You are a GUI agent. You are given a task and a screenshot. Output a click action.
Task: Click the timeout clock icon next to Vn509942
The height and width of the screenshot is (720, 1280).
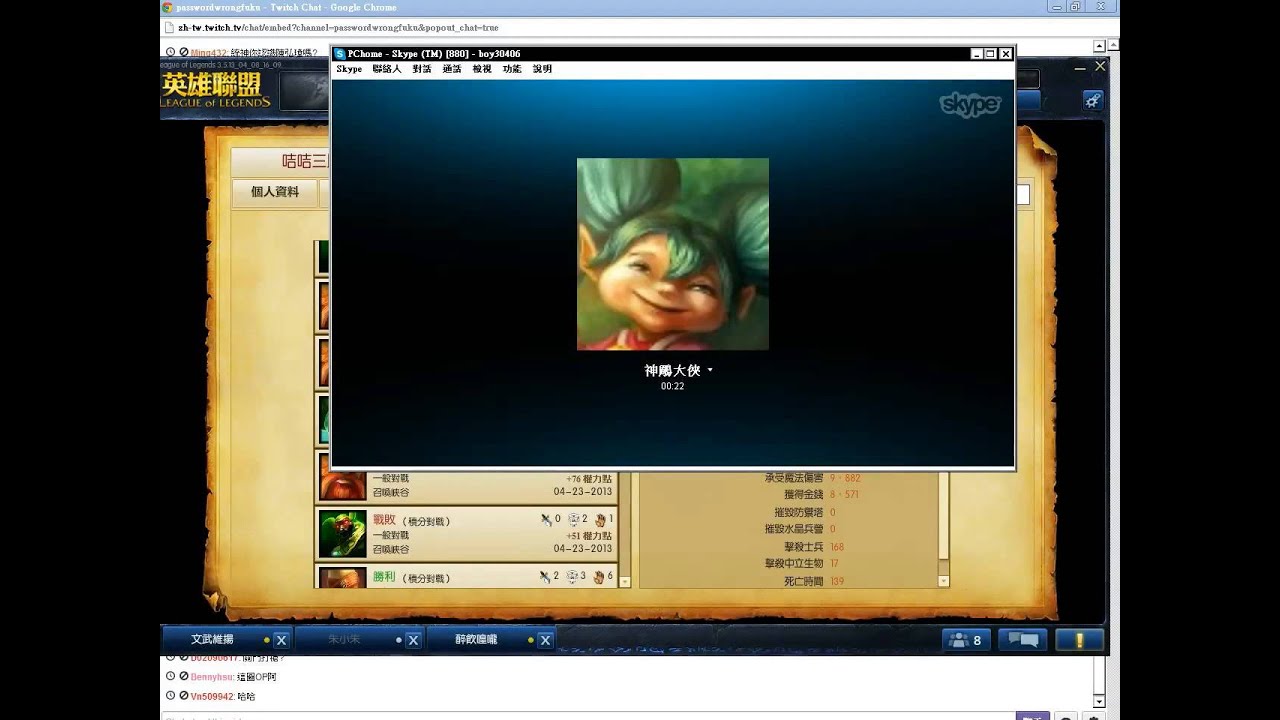[170, 696]
